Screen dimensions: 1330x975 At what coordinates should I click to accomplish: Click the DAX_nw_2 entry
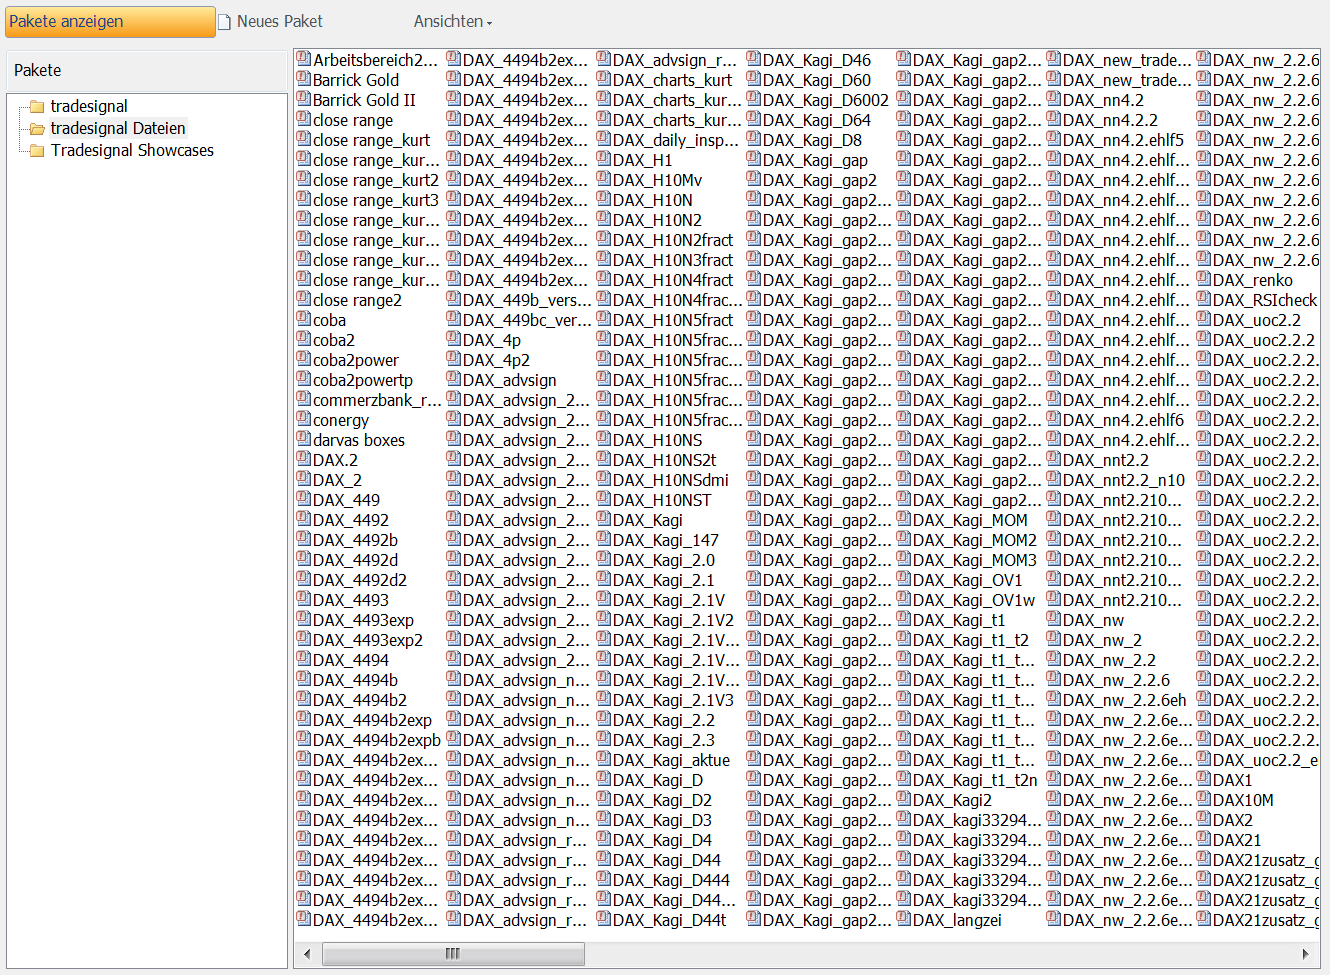coord(1102,640)
